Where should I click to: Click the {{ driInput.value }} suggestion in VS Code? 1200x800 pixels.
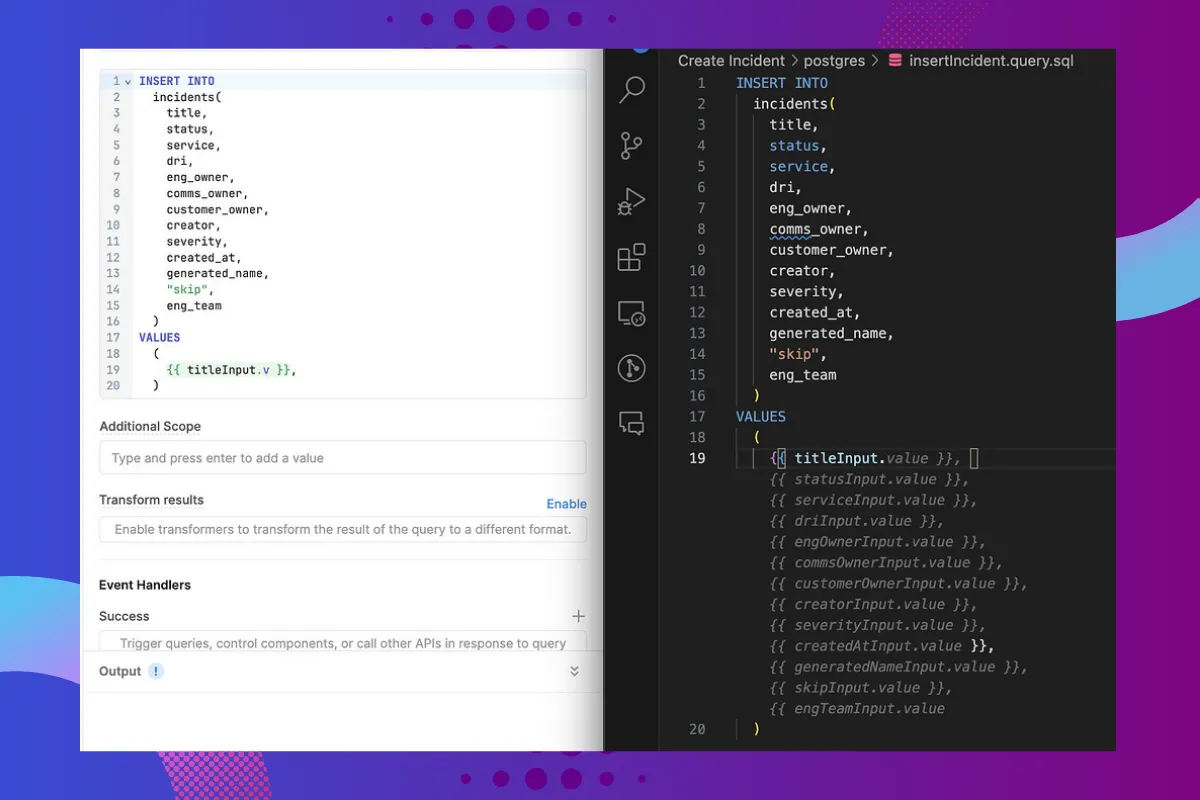(x=857, y=521)
